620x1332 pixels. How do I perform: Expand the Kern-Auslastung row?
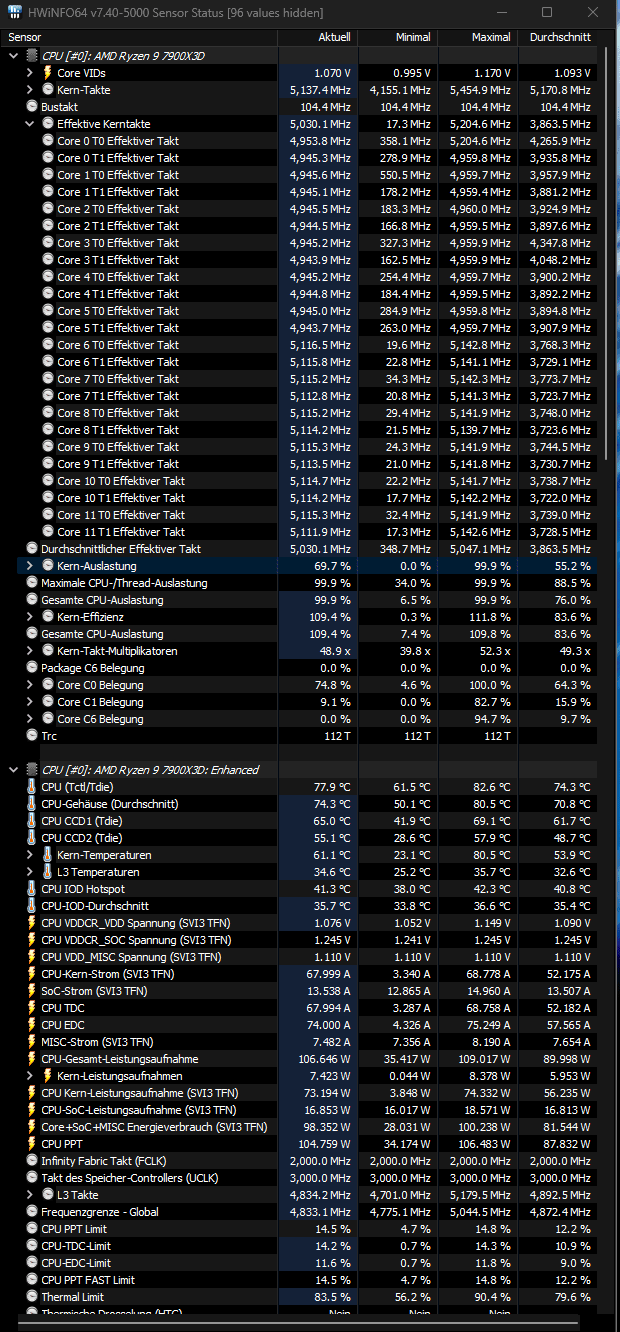pos(30,566)
